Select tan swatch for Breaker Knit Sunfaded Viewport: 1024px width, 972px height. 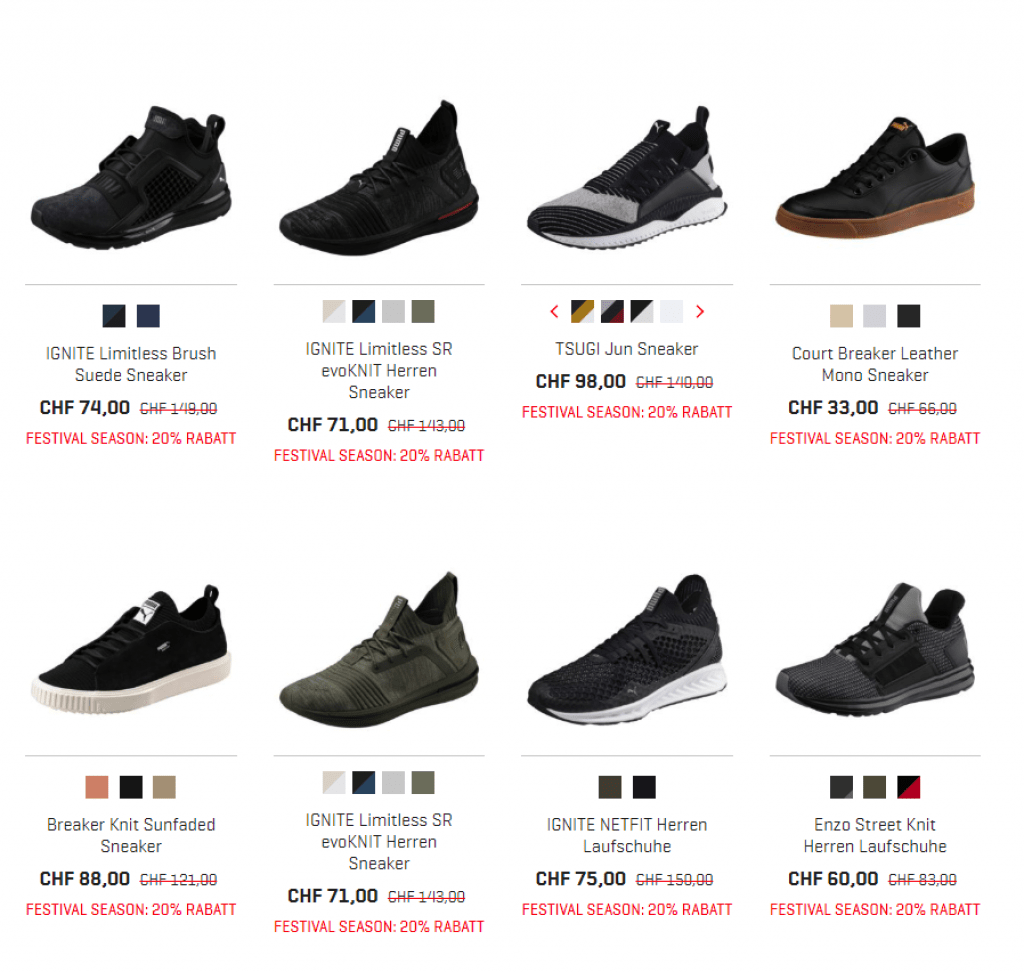[164, 786]
